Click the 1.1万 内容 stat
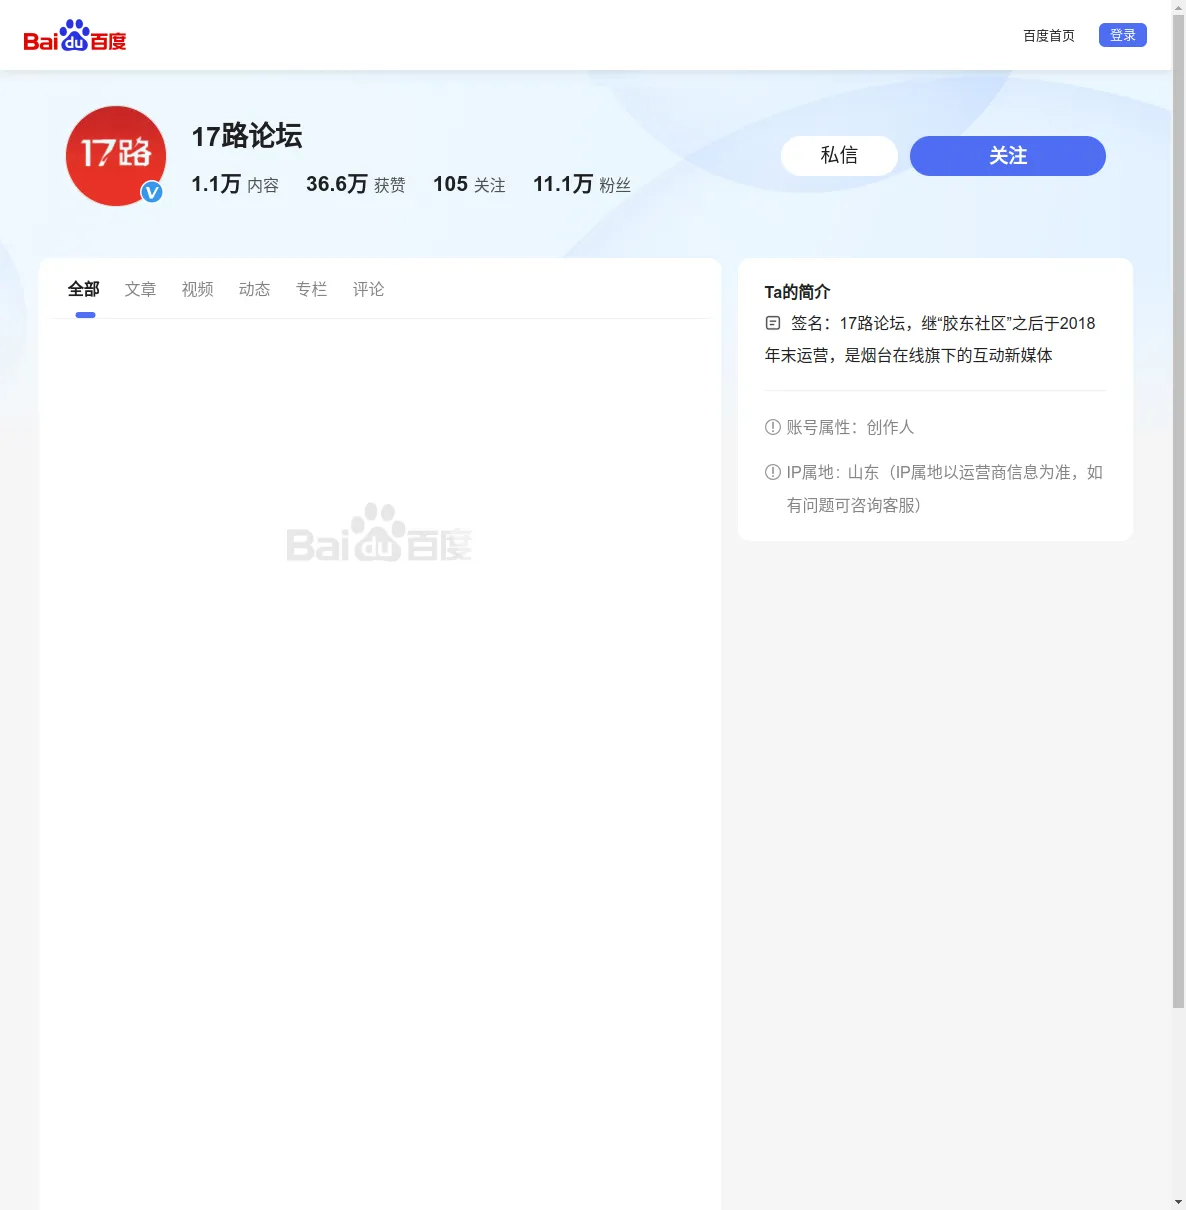Screen dimensions: 1186x1210 point(235,184)
